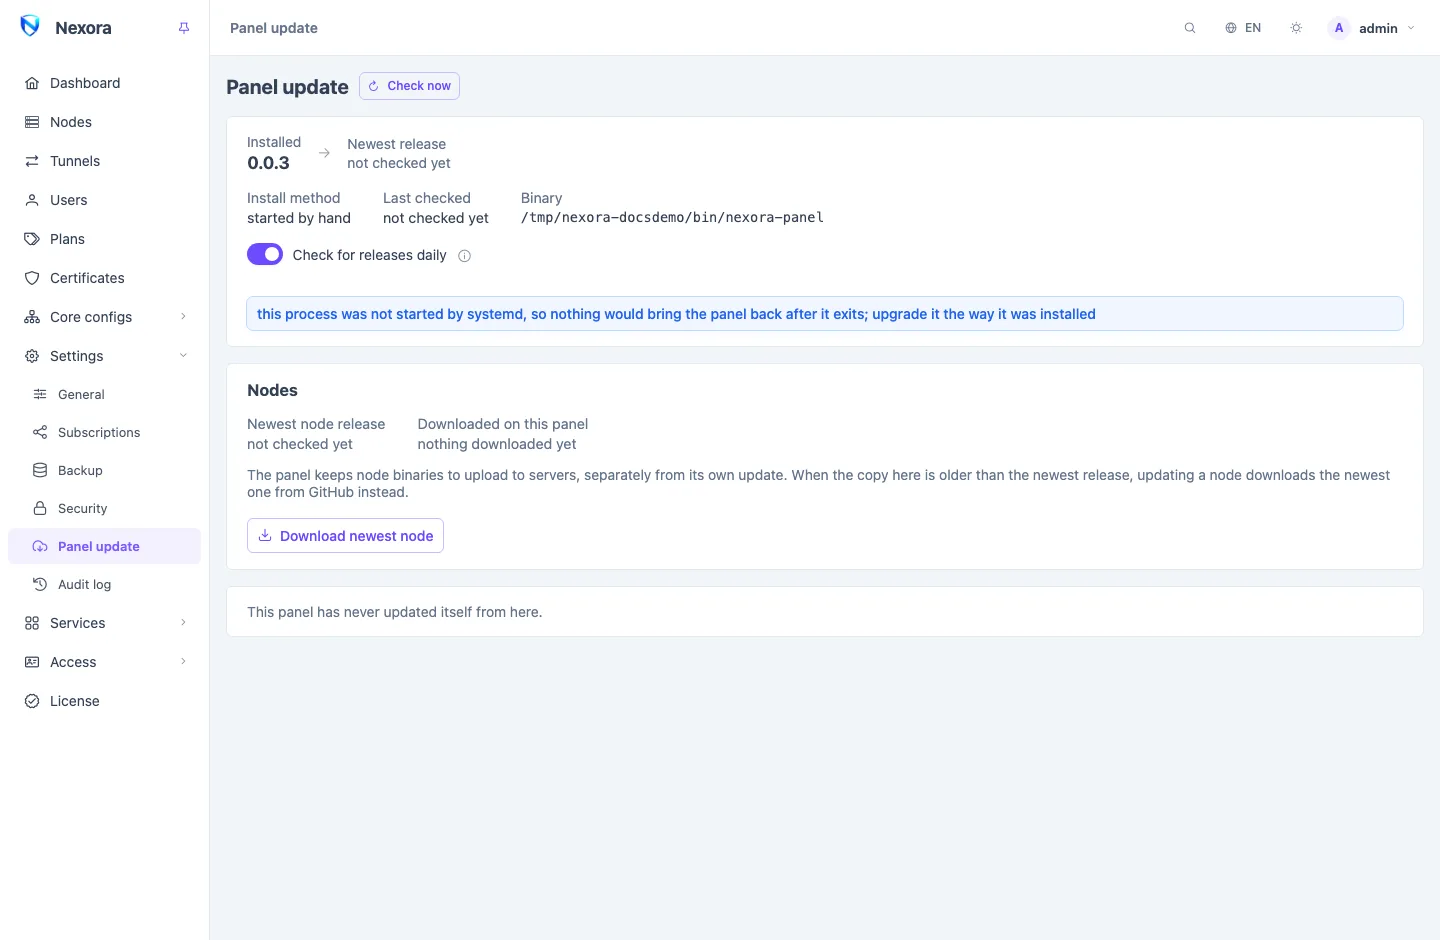This screenshot has height=940, width=1440.
Task: Click the Nexora shield logo
Action: click(x=30, y=26)
